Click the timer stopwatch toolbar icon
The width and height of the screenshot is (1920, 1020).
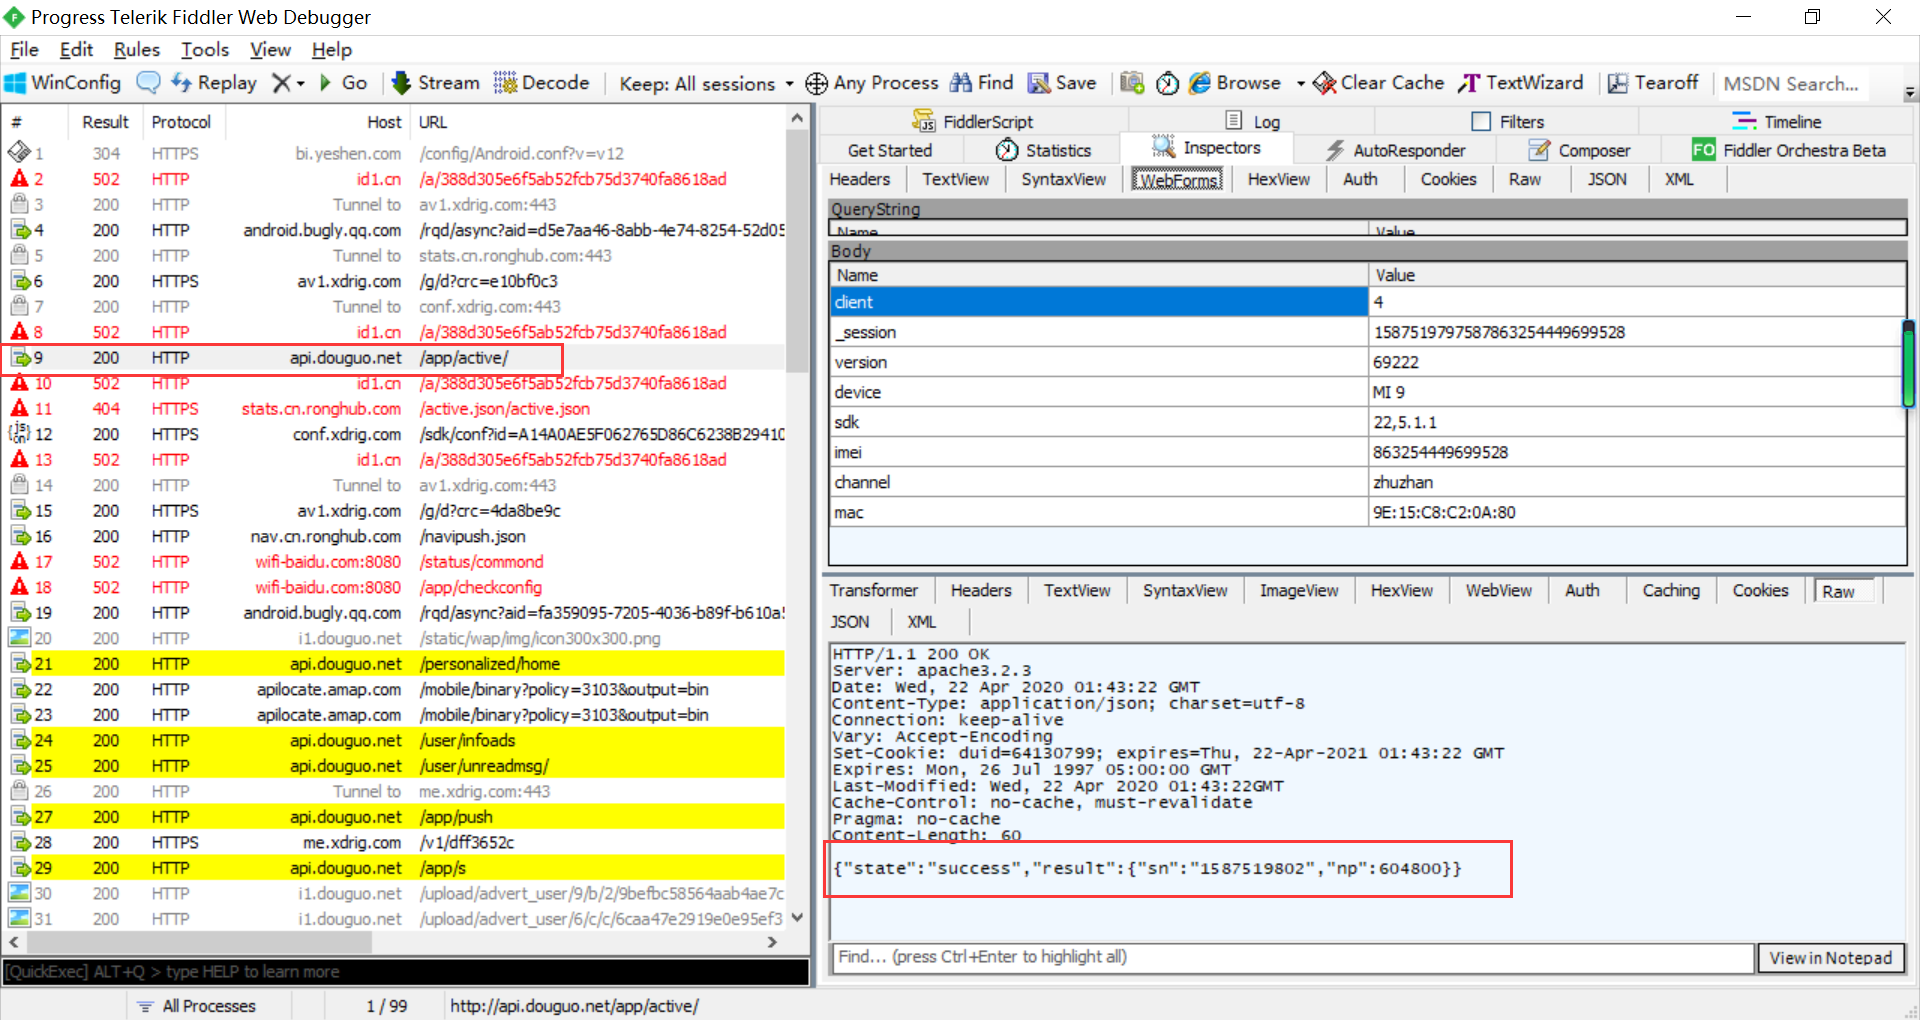click(1167, 83)
